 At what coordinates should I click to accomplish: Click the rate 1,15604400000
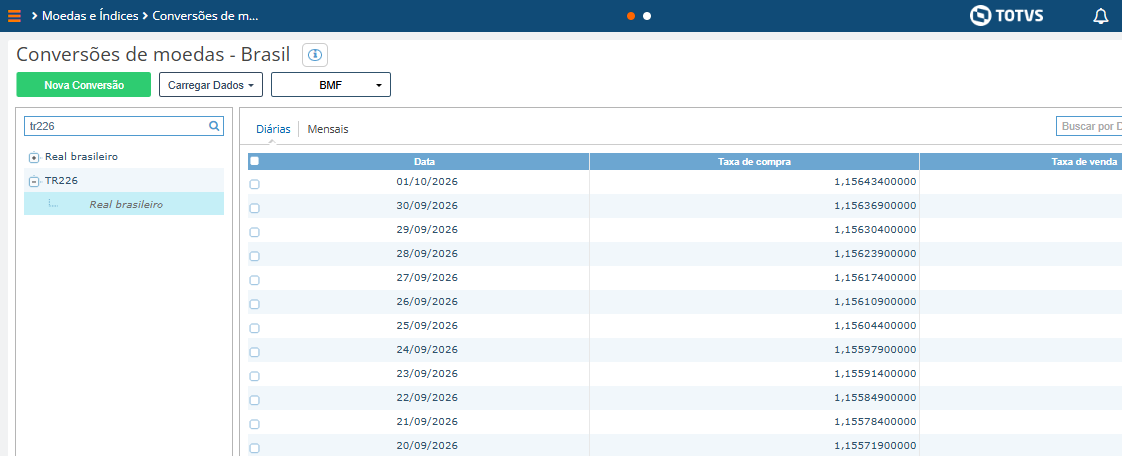pos(875,326)
